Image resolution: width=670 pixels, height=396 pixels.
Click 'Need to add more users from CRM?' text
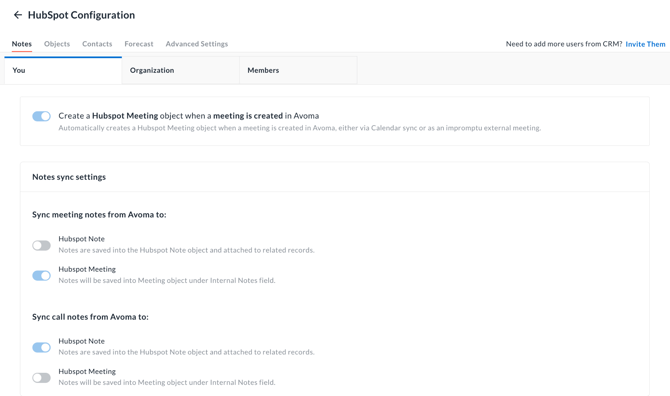click(x=564, y=44)
